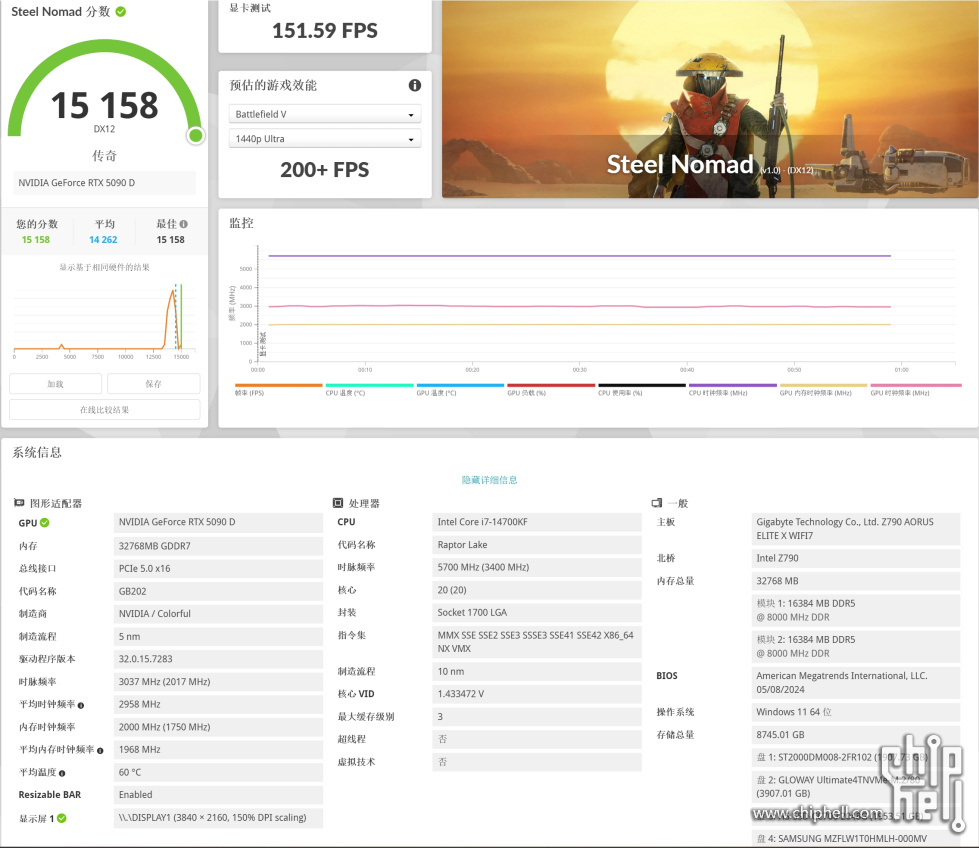979x848 pixels.
Task: Click the Intel Z790 northbridge value
Action: point(855,558)
